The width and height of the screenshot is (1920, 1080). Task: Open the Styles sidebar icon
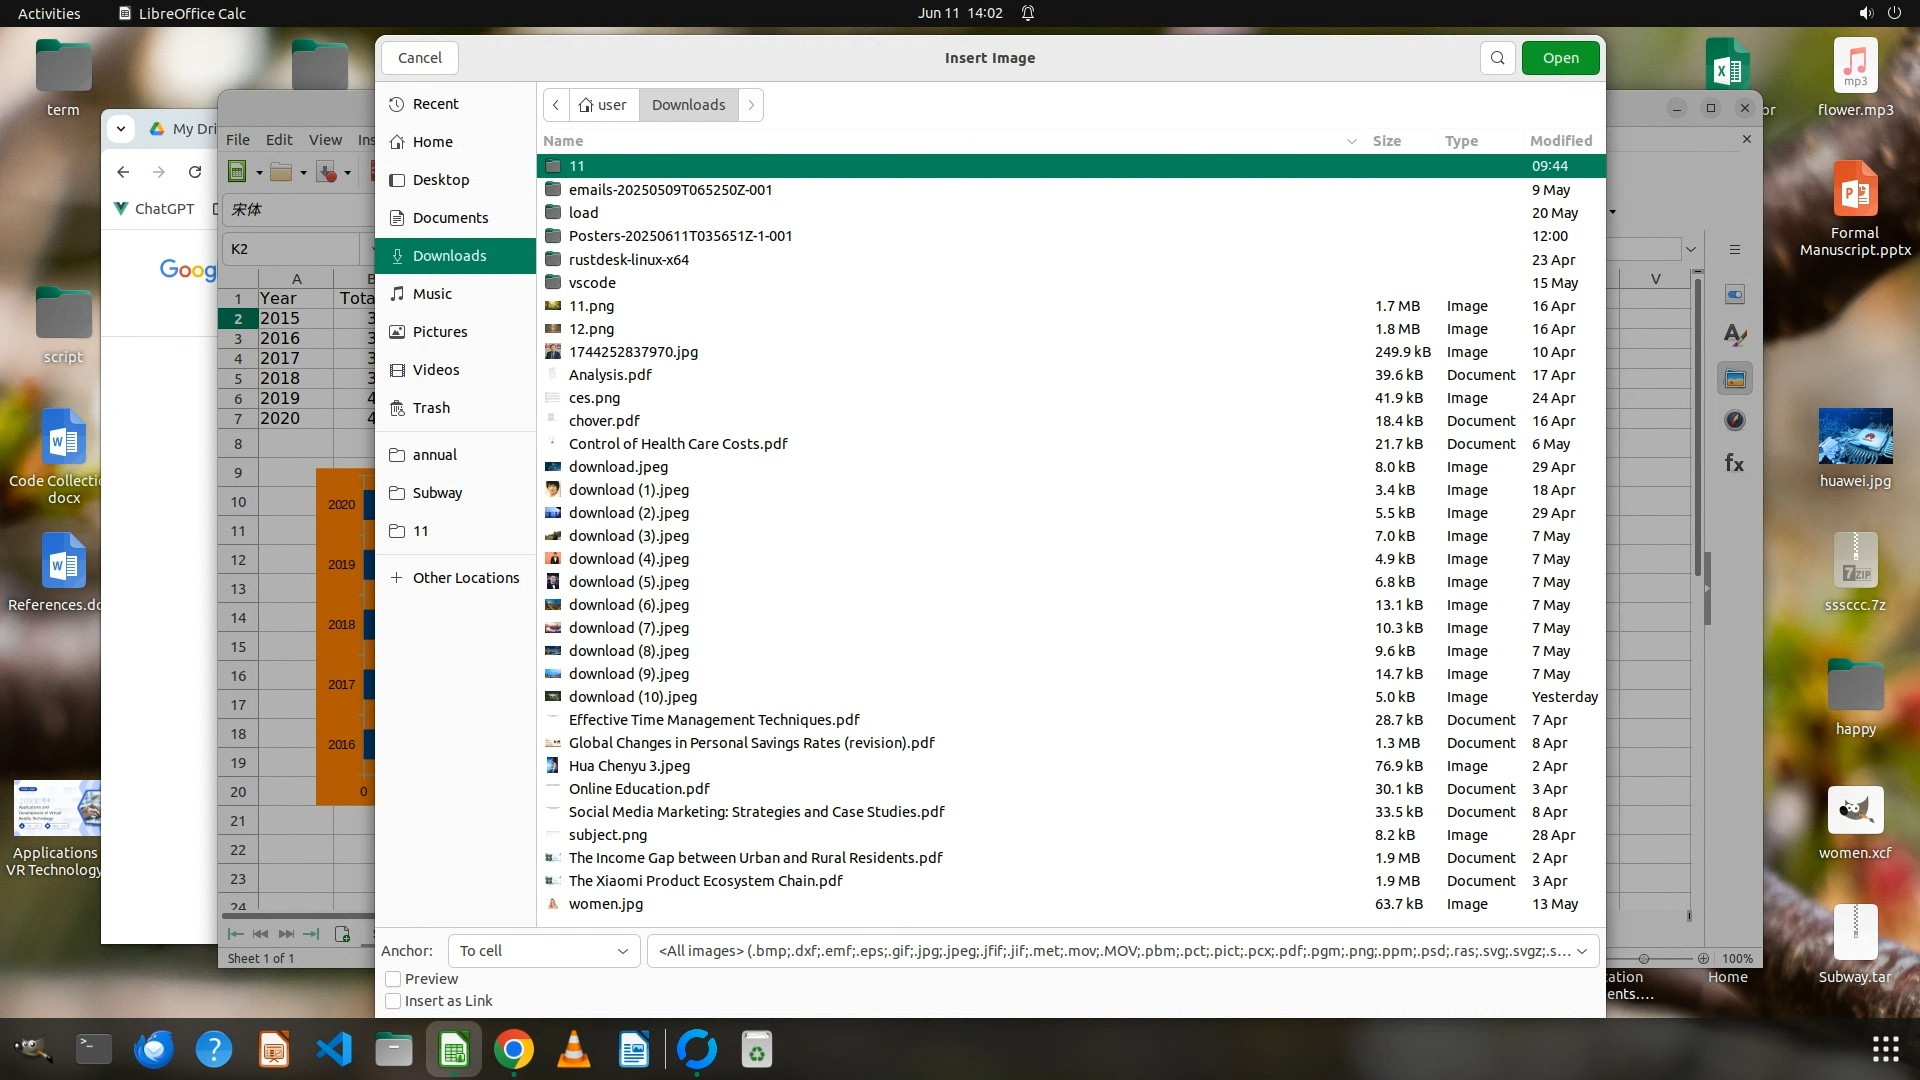click(1735, 336)
